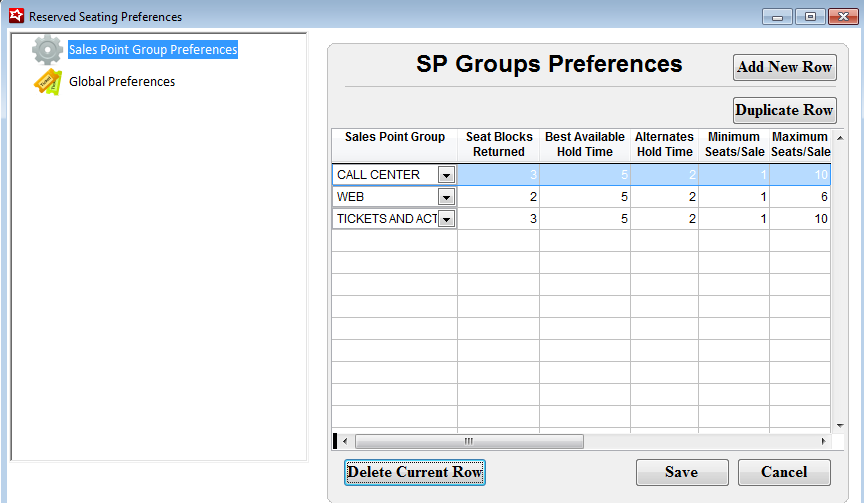This screenshot has width=864, height=503.
Task: Save the SP group preferences
Action: (x=681, y=472)
